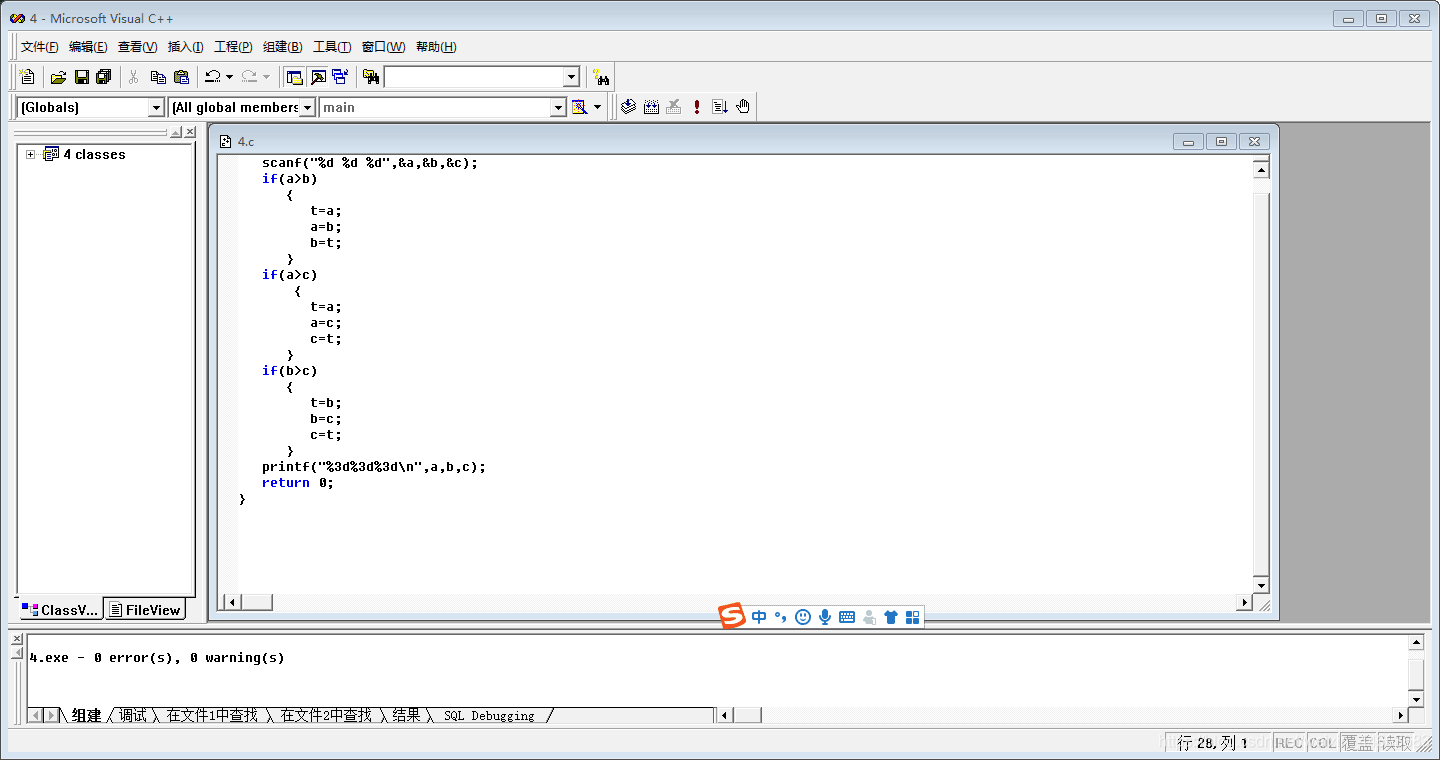Select the 在文件2中查找 output tab
1440x760 pixels.
(326, 715)
